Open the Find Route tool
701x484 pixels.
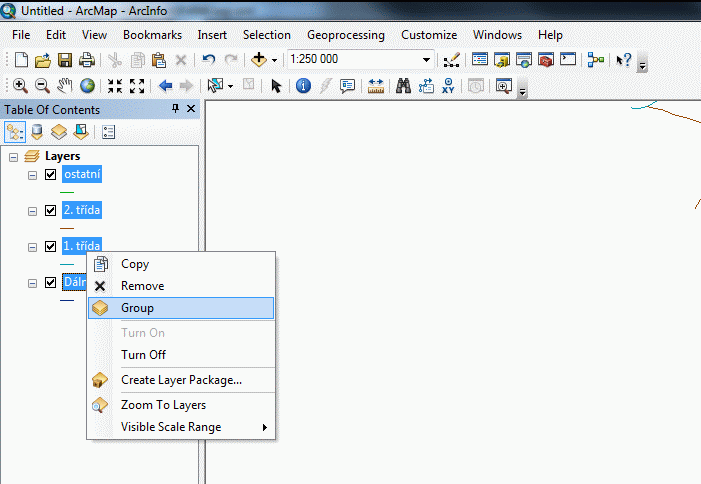point(426,85)
